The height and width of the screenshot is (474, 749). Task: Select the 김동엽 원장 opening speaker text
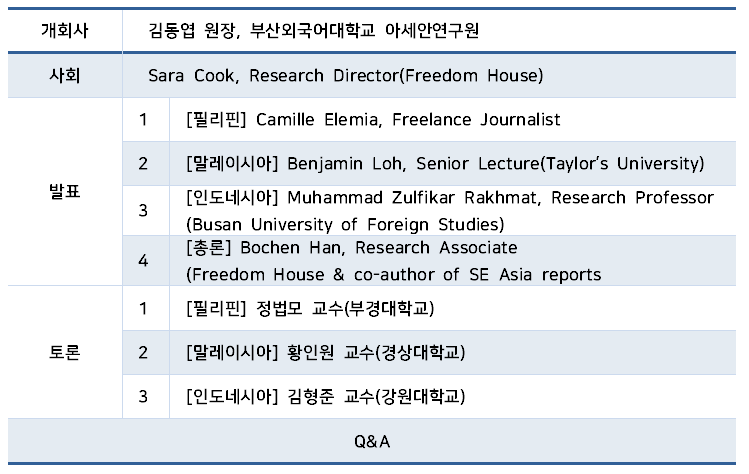(x=312, y=30)
